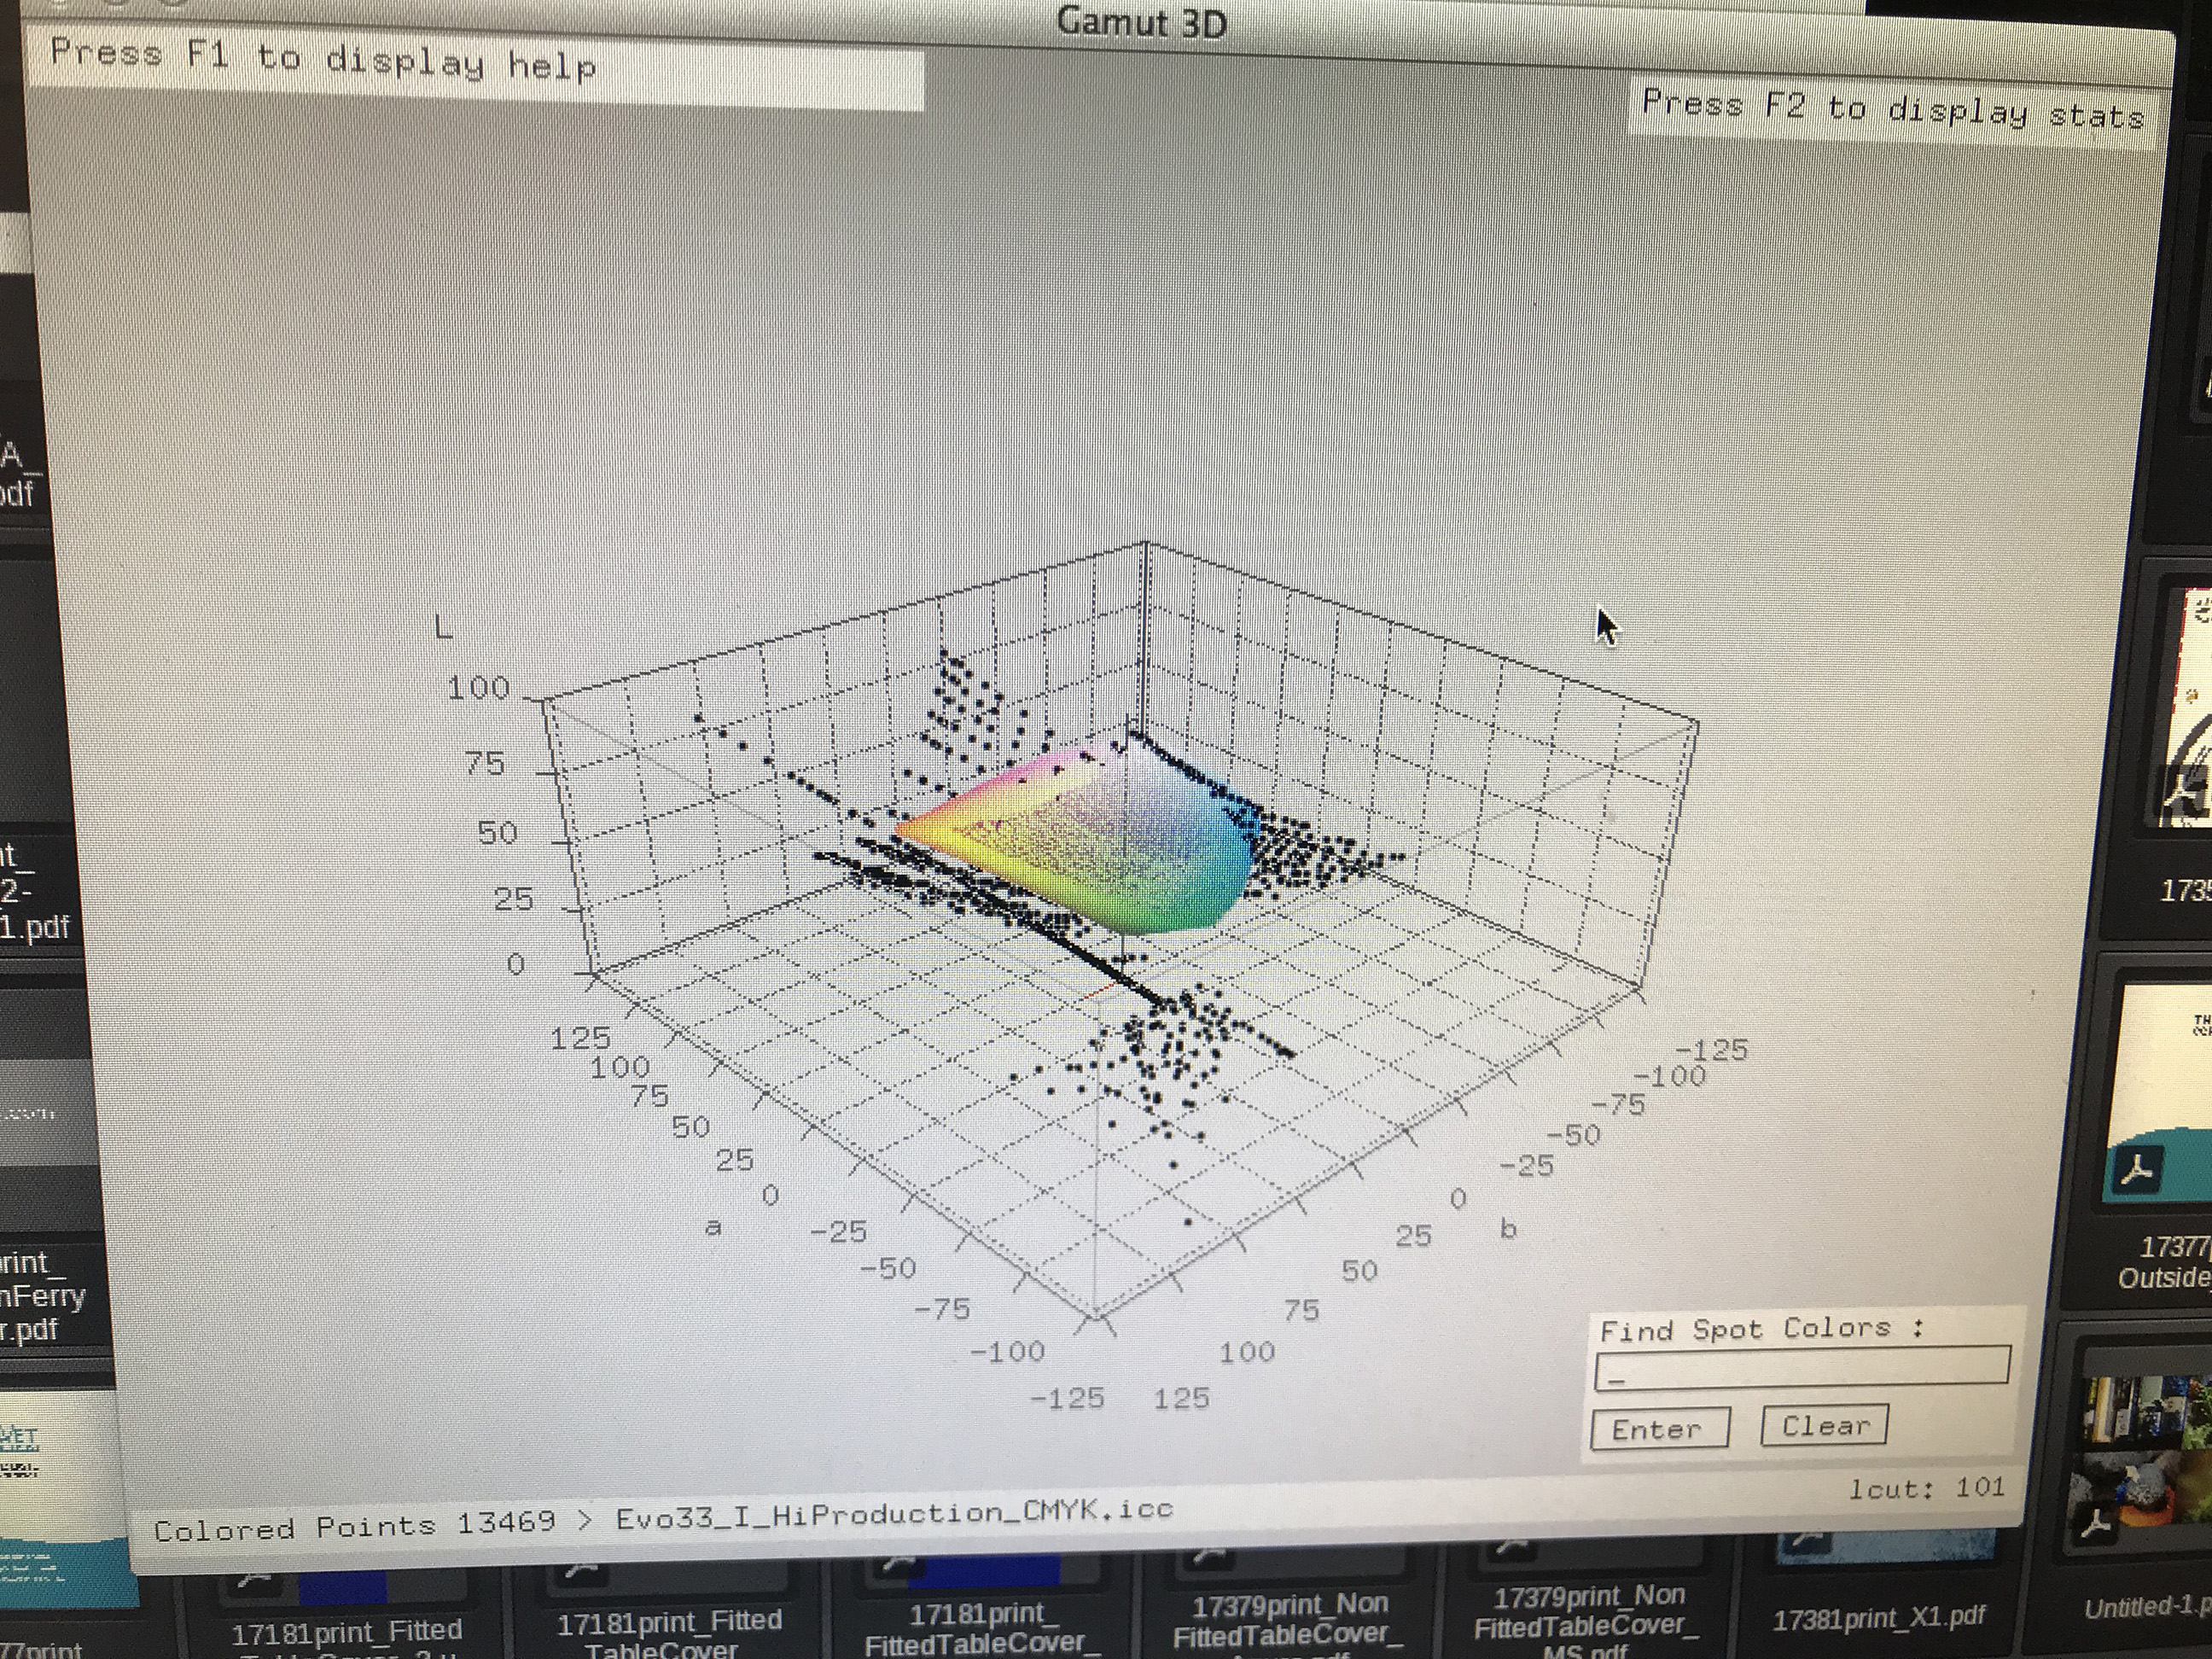Click the Enter button under Find Spot Colors
The height and width of the screenshot is (1659, 2212).
coord(1660,1428)
